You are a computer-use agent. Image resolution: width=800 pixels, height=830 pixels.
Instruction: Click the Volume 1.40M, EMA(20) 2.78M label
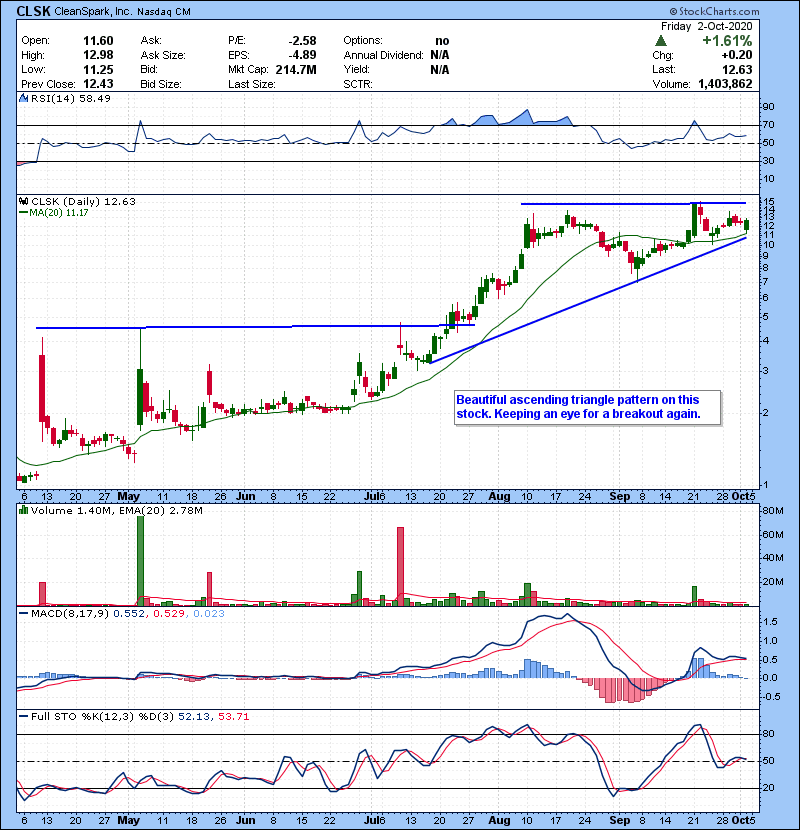[116, 511]
